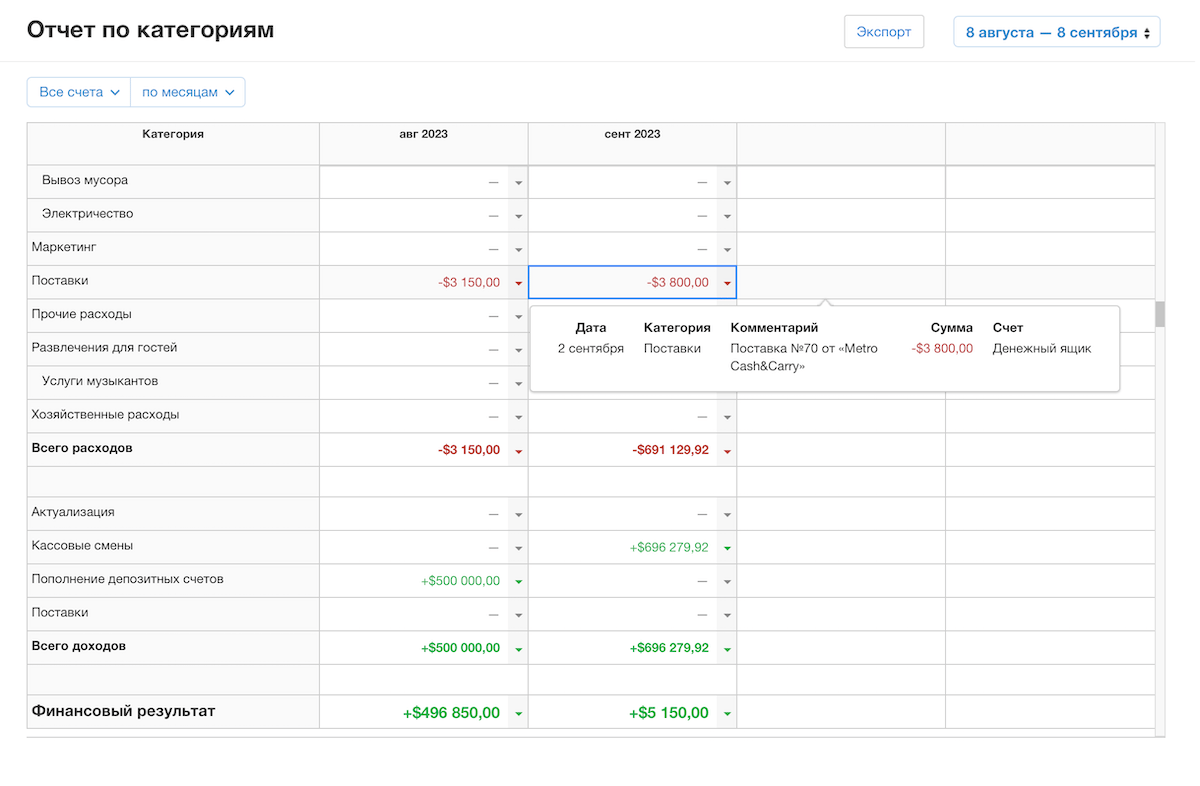Open the по месяцам grouping dropdown
The image size is (1200, 786).
[x=188, y=92]
